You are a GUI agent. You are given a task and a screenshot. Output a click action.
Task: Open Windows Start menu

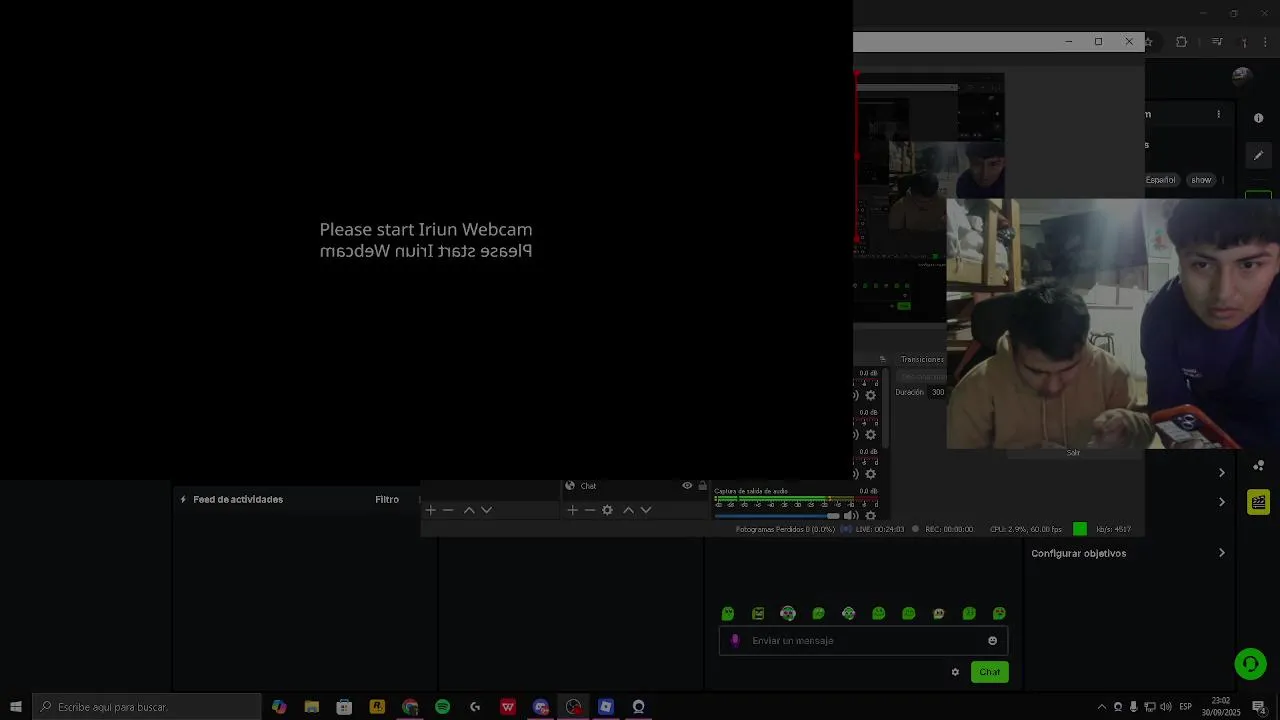pos(15,707)
